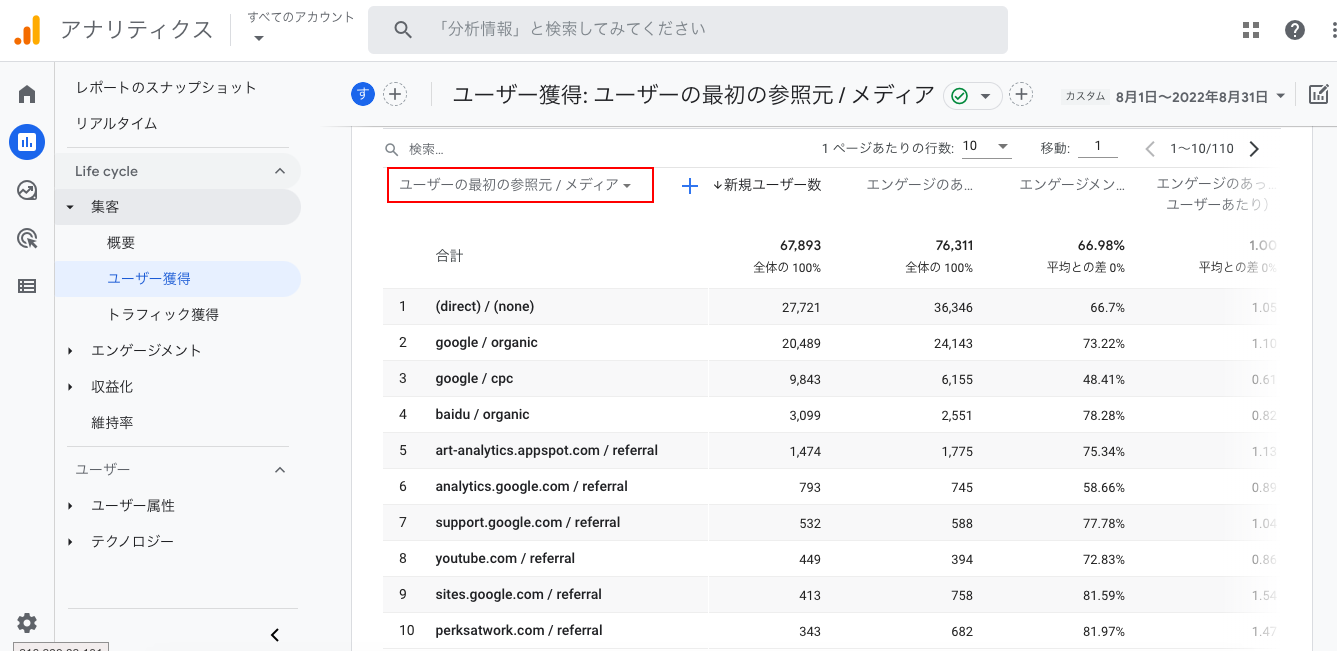Open the more options menu at the top right
The height and width of the screenshot is (651, 1337).
1332,30
